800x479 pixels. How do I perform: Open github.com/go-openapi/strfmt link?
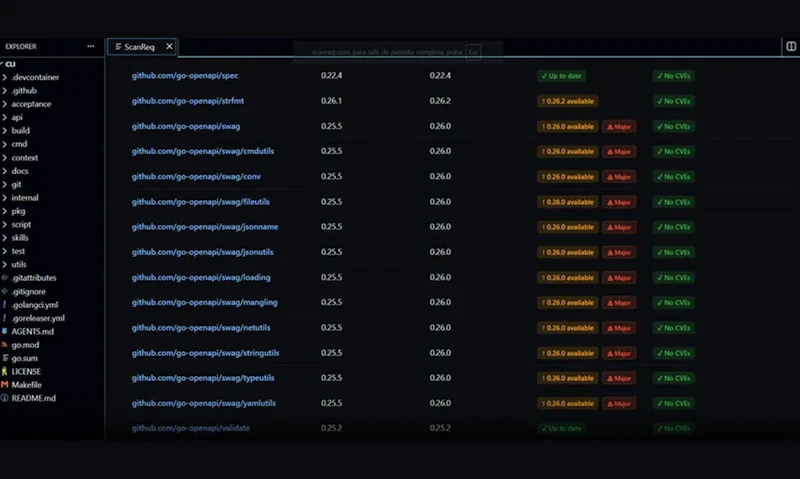click(x=188, y=101)
